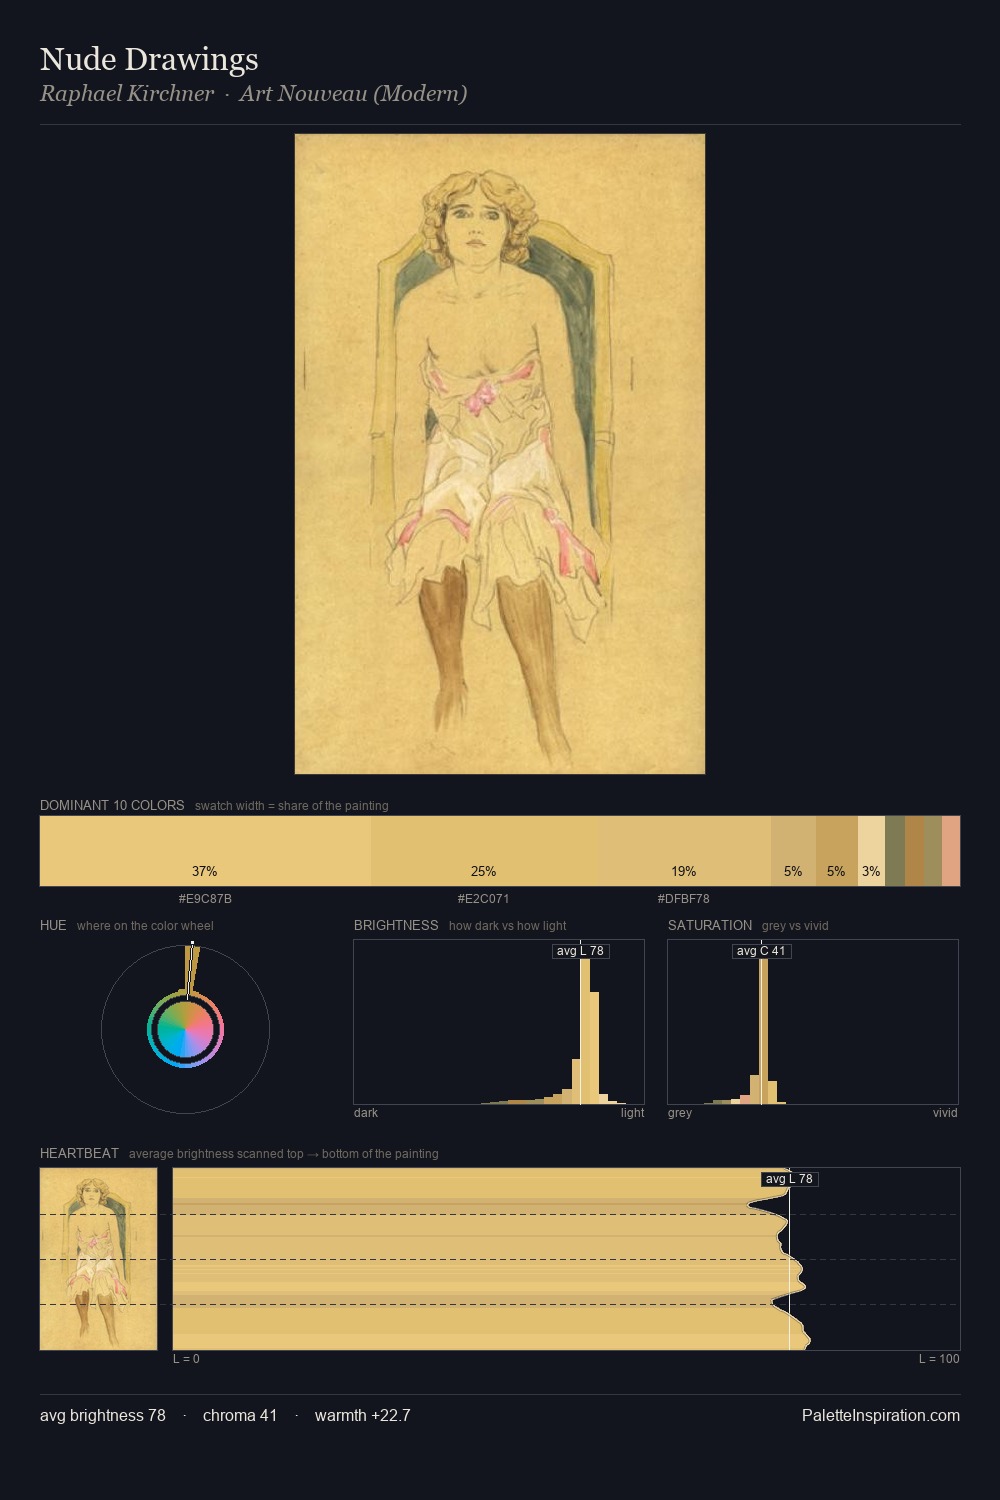
Task: Click 'swatch width = share of the painting' caption
Action: pos(292,806)
